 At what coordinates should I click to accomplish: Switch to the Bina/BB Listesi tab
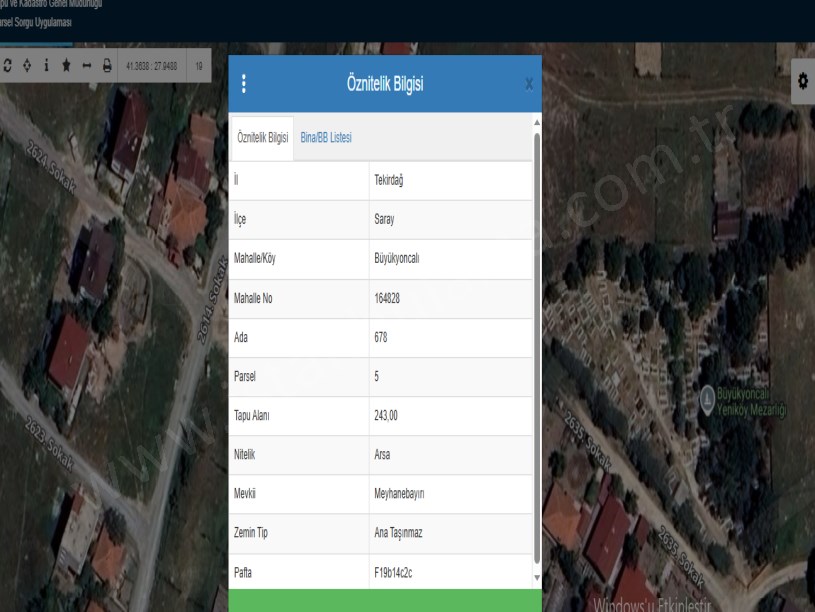(325, 137)
